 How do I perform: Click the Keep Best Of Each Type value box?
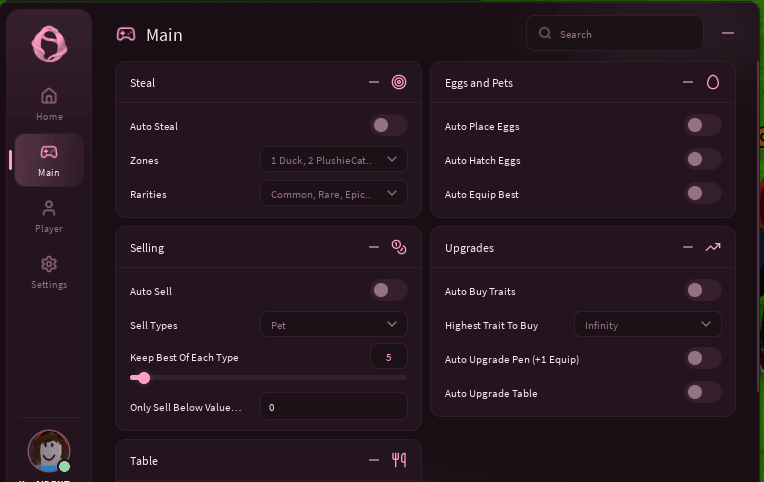(389, 357)
